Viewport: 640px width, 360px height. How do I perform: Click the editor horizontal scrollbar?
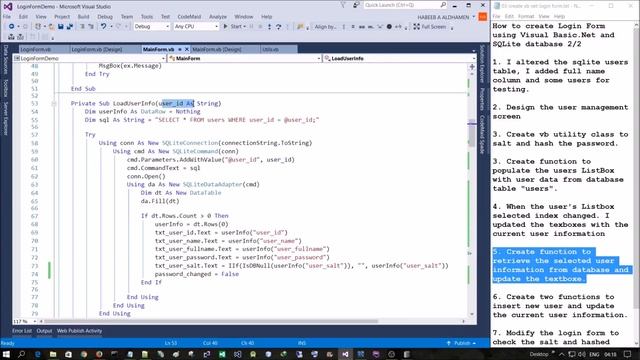coord(210,322)
